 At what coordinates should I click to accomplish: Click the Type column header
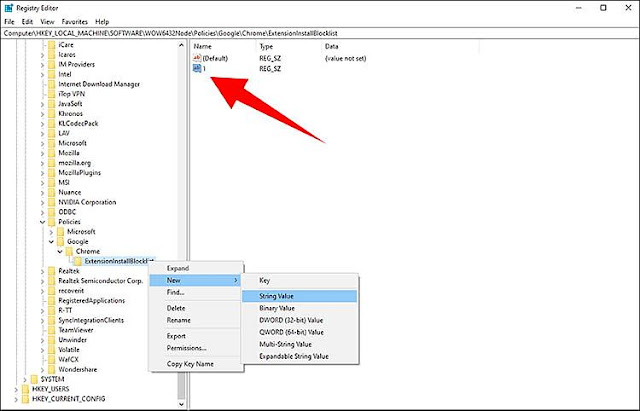[289, 46]
